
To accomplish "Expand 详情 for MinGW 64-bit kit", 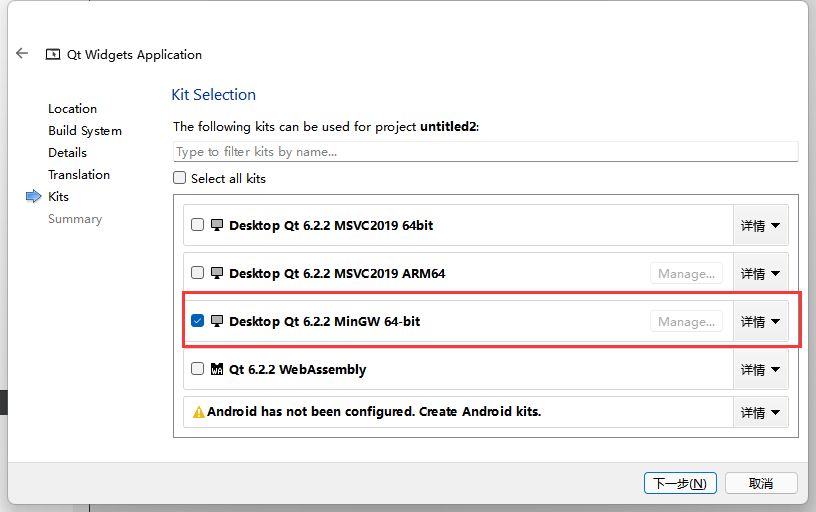I will 760,322.
